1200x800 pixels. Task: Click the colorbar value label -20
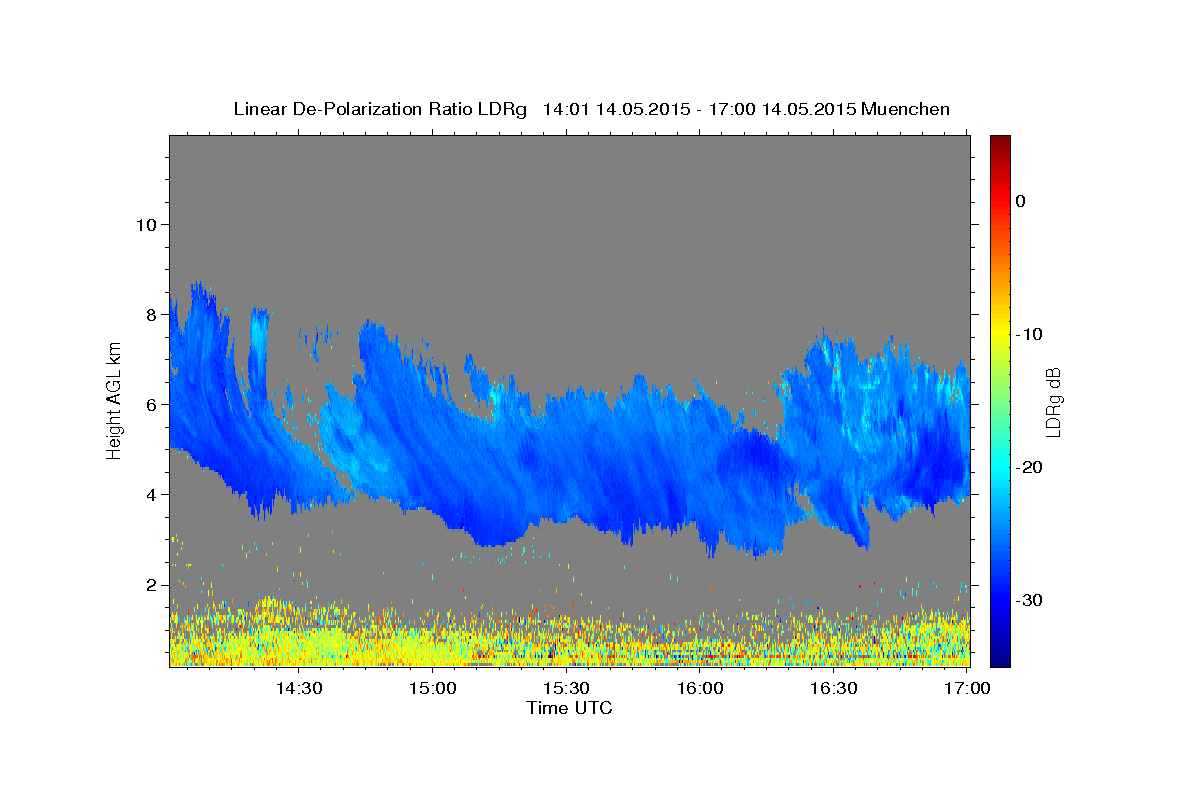(1030, 467)
